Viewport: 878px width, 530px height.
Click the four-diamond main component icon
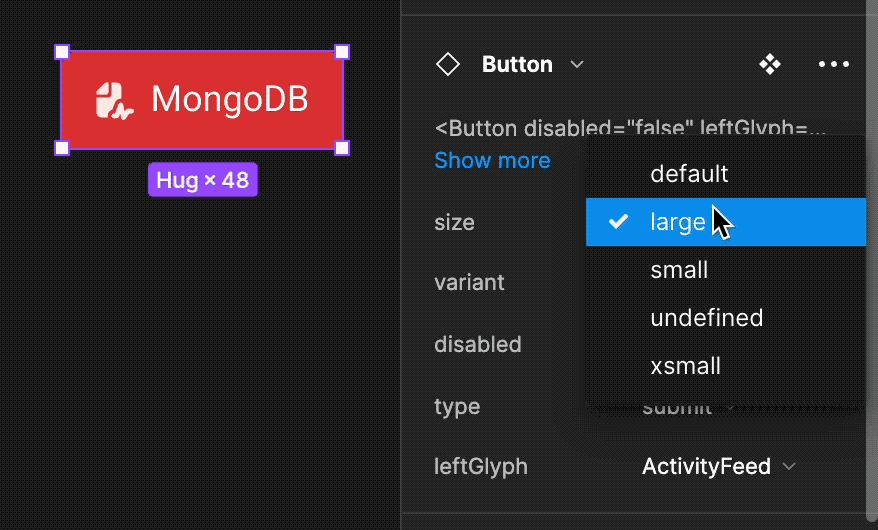pyautogui.click(x=770, y=65)
